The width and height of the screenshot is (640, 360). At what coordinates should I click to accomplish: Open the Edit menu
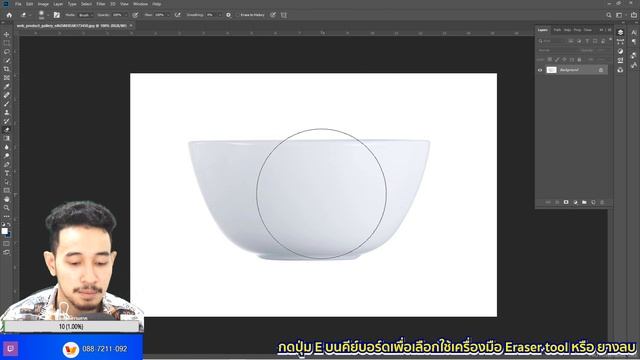click(x=30, y=4)
